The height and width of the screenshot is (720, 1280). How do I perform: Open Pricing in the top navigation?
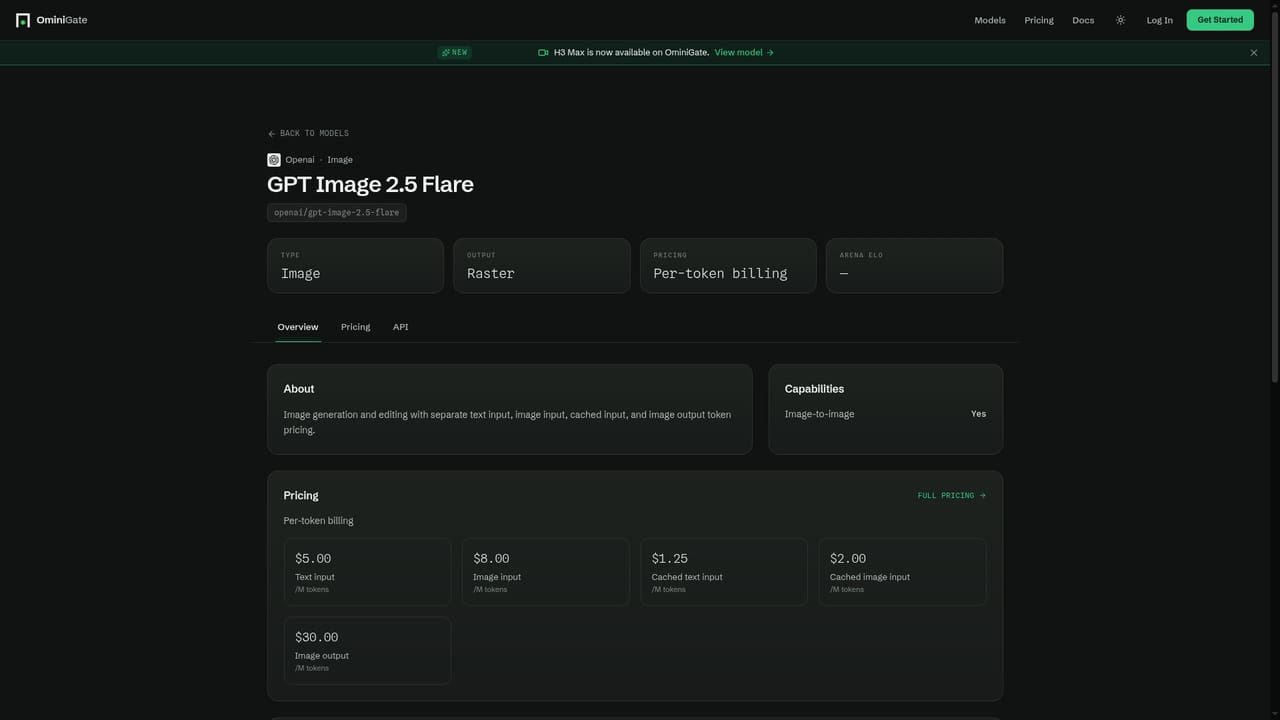[1039, 20]
